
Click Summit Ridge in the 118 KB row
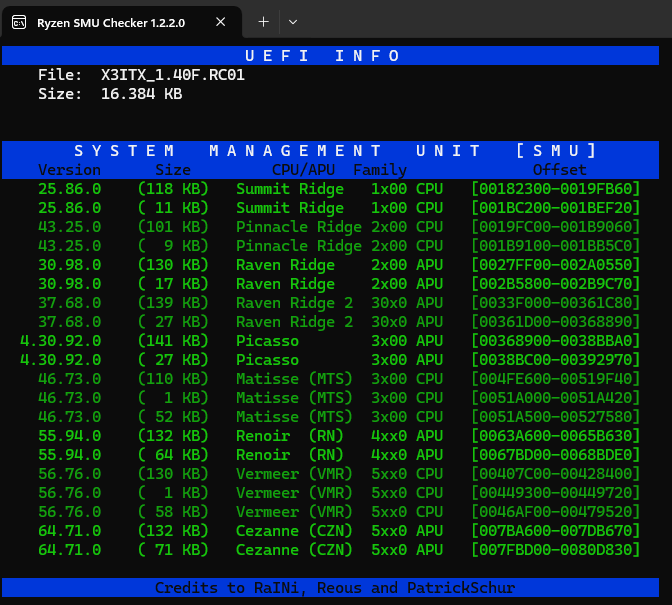pos(290,189)
